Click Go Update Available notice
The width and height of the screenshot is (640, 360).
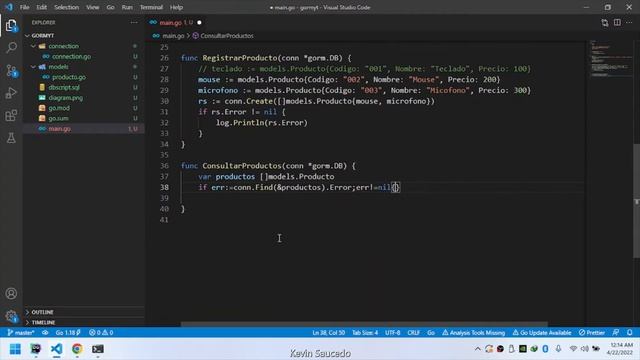pyautogui.click(x=542, y=333)
